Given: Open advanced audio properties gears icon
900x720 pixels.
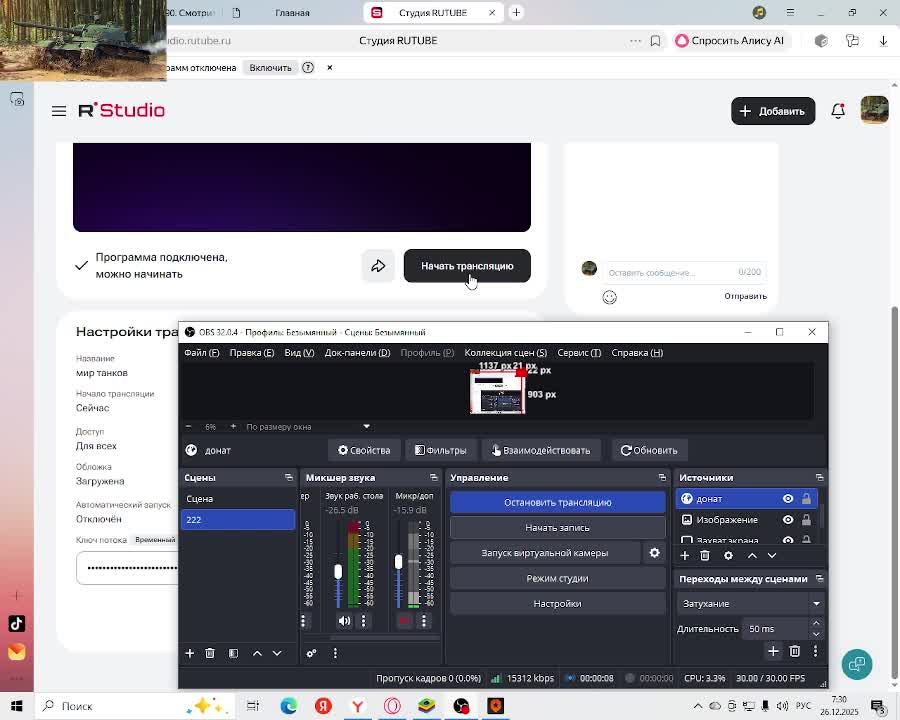Looking at the screenshot, I should tap(311, 653).
